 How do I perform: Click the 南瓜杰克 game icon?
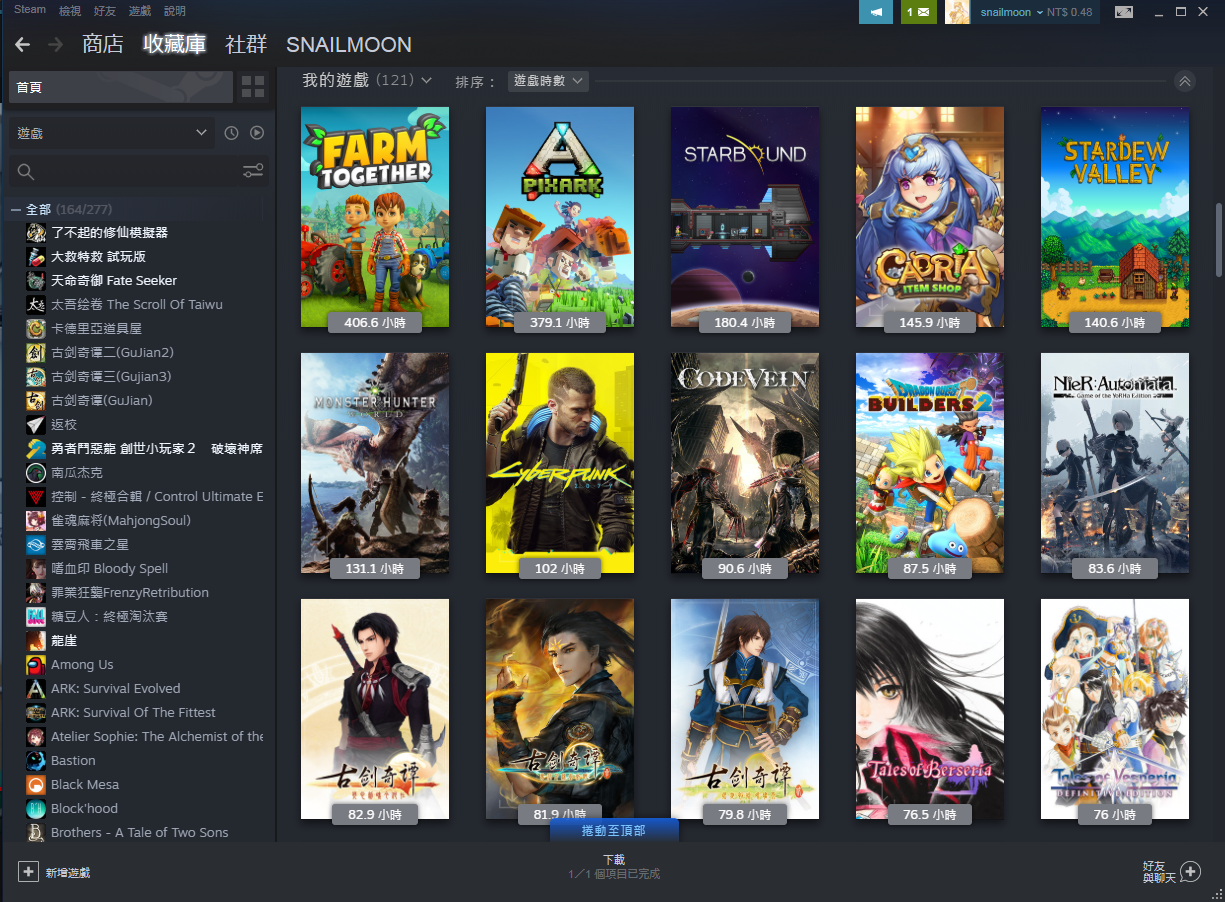[x=36, y=473]
